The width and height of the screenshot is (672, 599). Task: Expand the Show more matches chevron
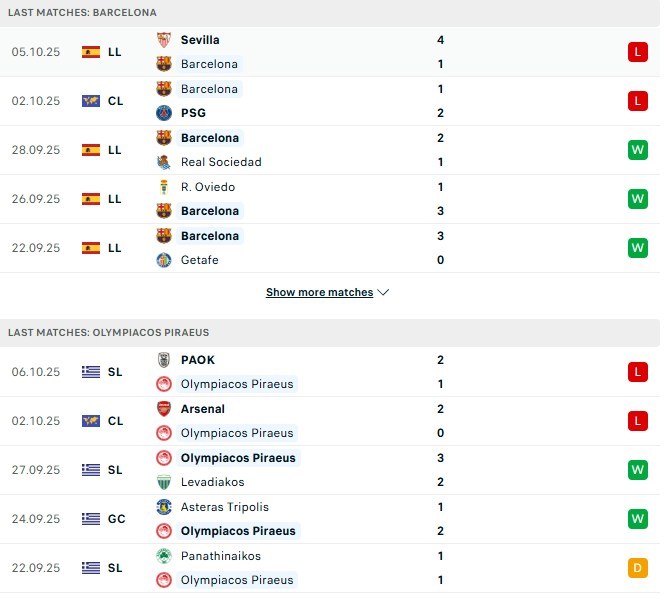[x=384, y=293]
